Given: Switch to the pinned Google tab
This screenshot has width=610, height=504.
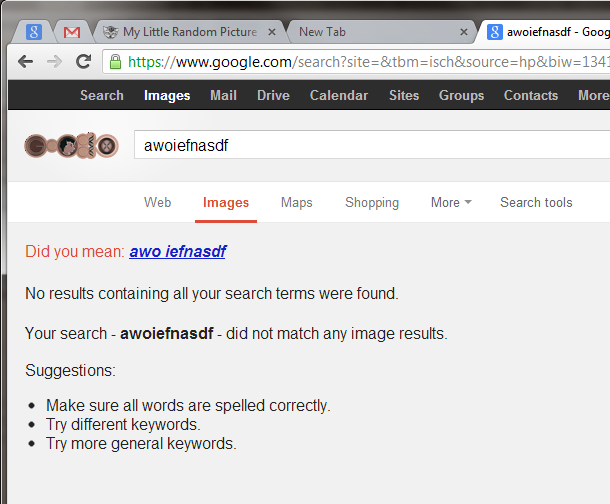Looking at the screenshot, I should (34, 32).
